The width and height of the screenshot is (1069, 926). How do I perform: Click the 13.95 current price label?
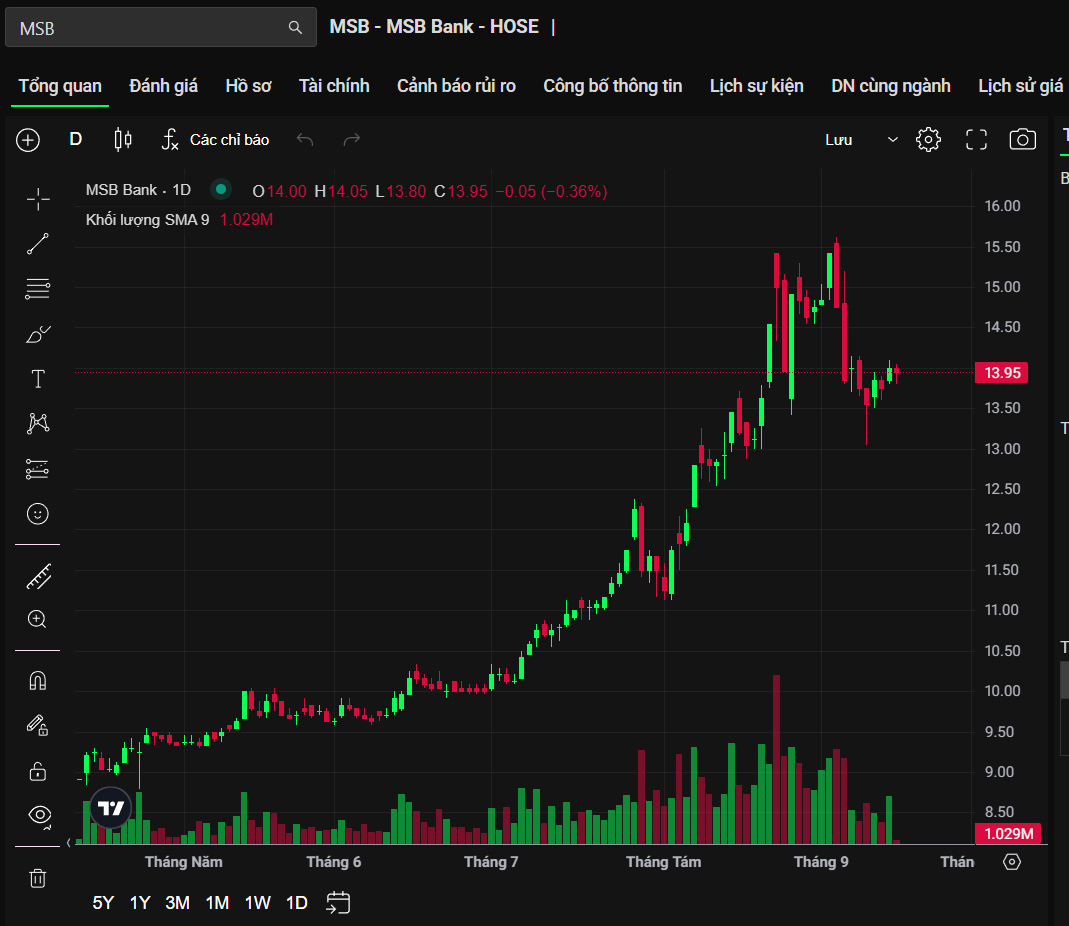1002,373
